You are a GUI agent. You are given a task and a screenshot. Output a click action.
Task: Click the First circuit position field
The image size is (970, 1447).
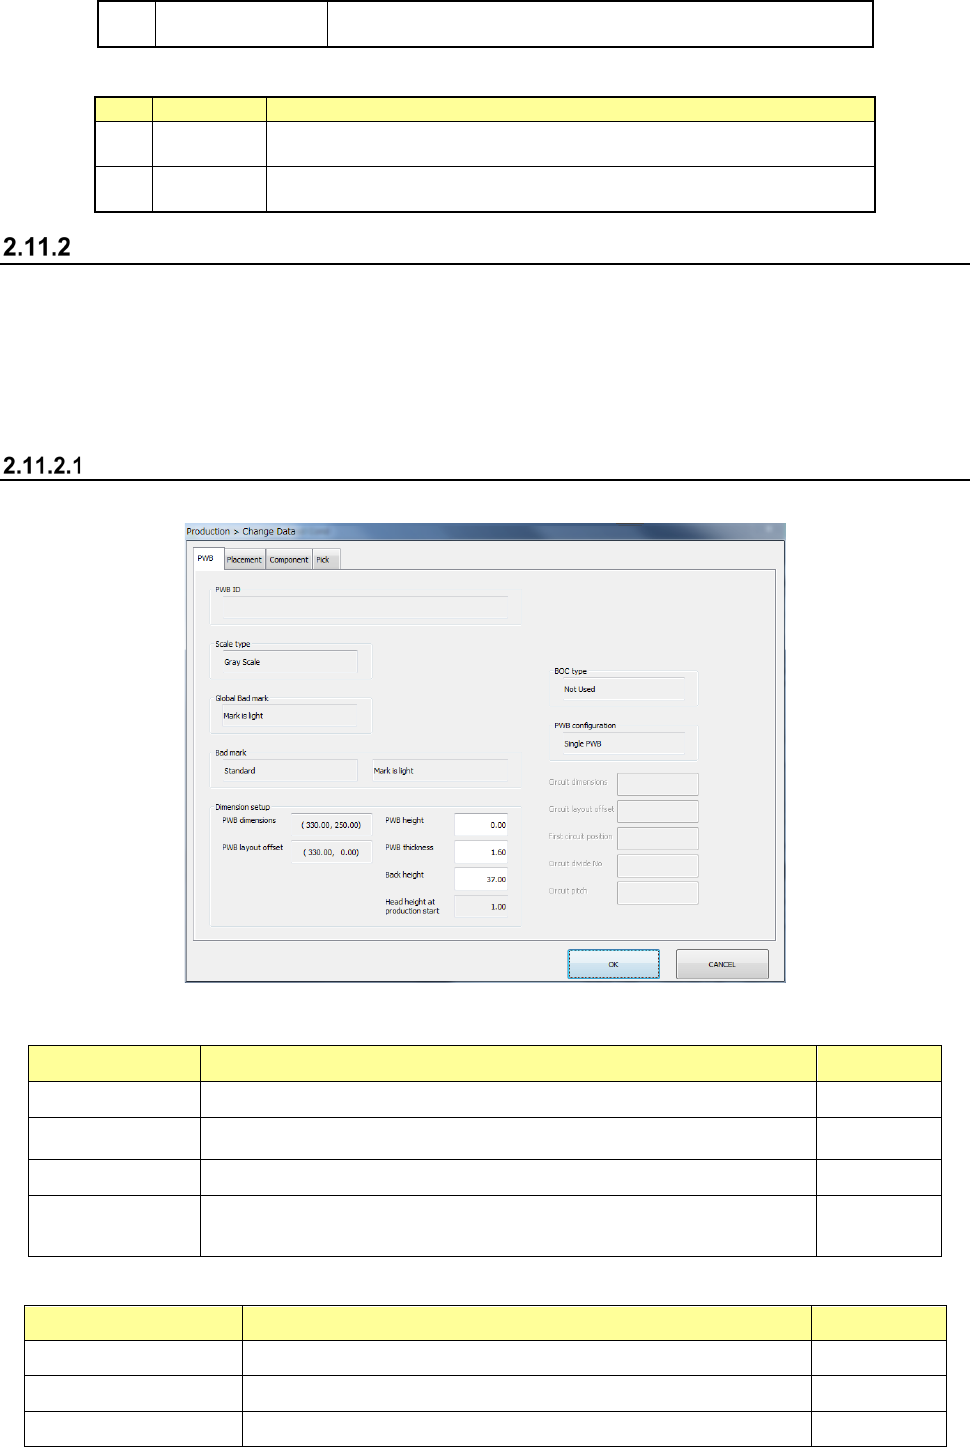tap(658, 838)
